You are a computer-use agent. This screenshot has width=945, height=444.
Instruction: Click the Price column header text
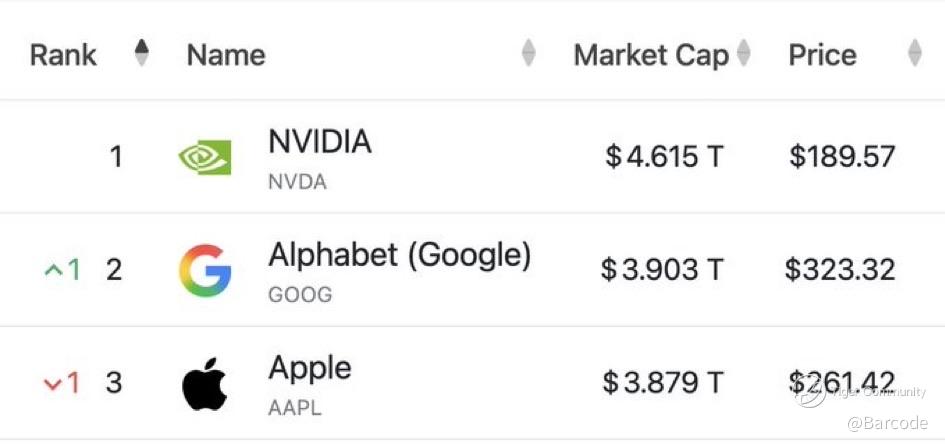pyautogui.click(x=822, y=55)
